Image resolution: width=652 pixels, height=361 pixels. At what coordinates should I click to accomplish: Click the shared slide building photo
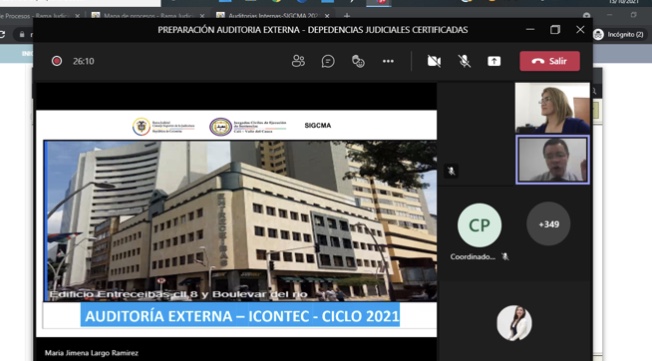[x=240, y=220]
